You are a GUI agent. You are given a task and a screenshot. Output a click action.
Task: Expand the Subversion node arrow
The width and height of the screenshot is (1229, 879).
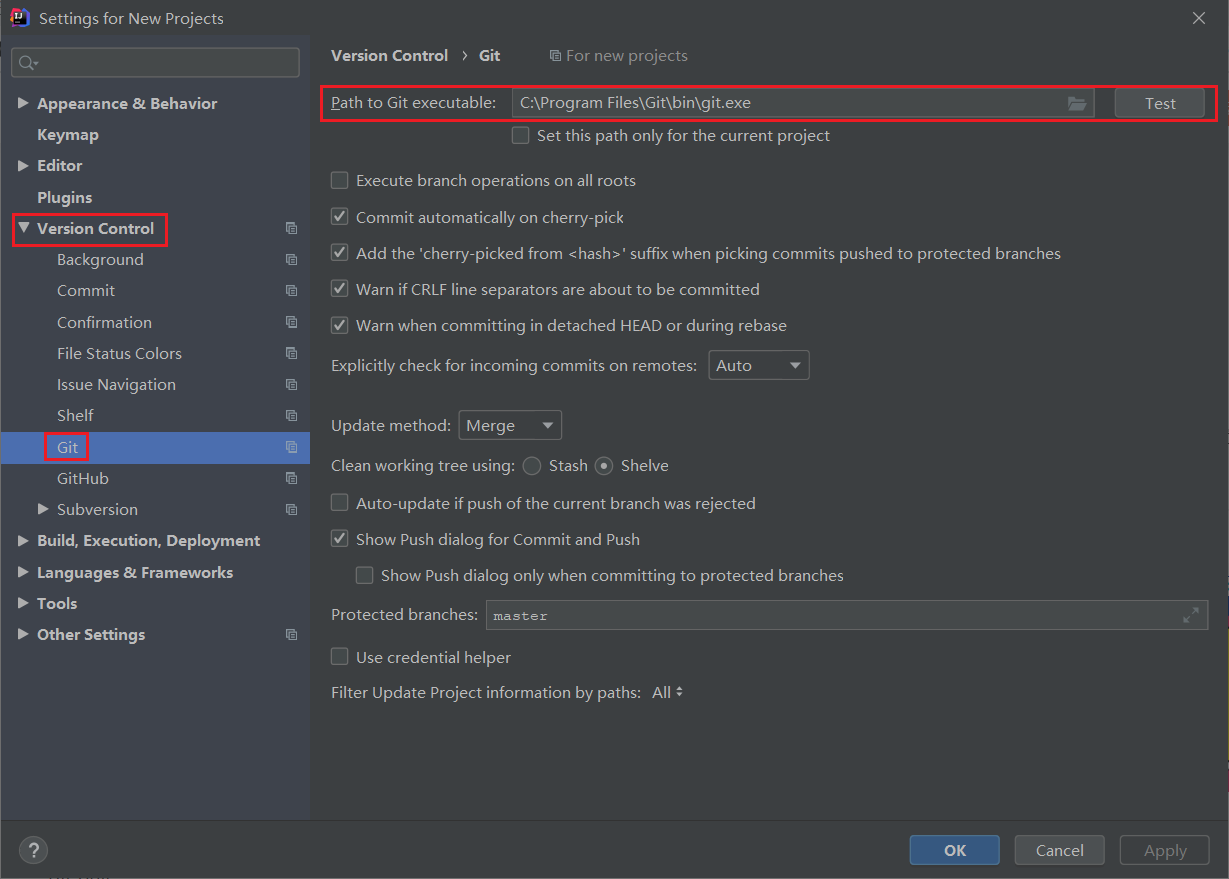tap(43, 509)
